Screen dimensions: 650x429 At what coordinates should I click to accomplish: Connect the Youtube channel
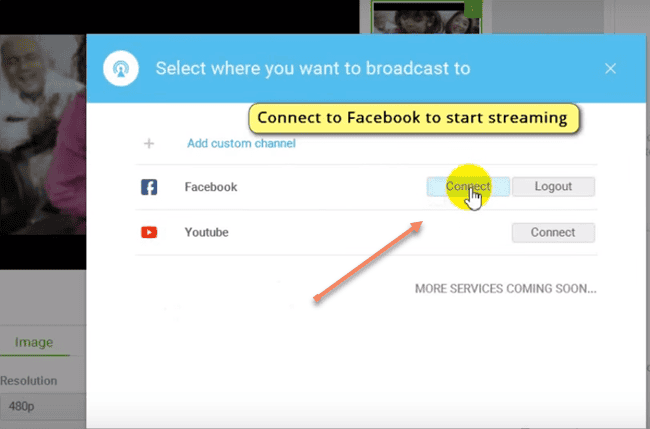click(553, 233)
